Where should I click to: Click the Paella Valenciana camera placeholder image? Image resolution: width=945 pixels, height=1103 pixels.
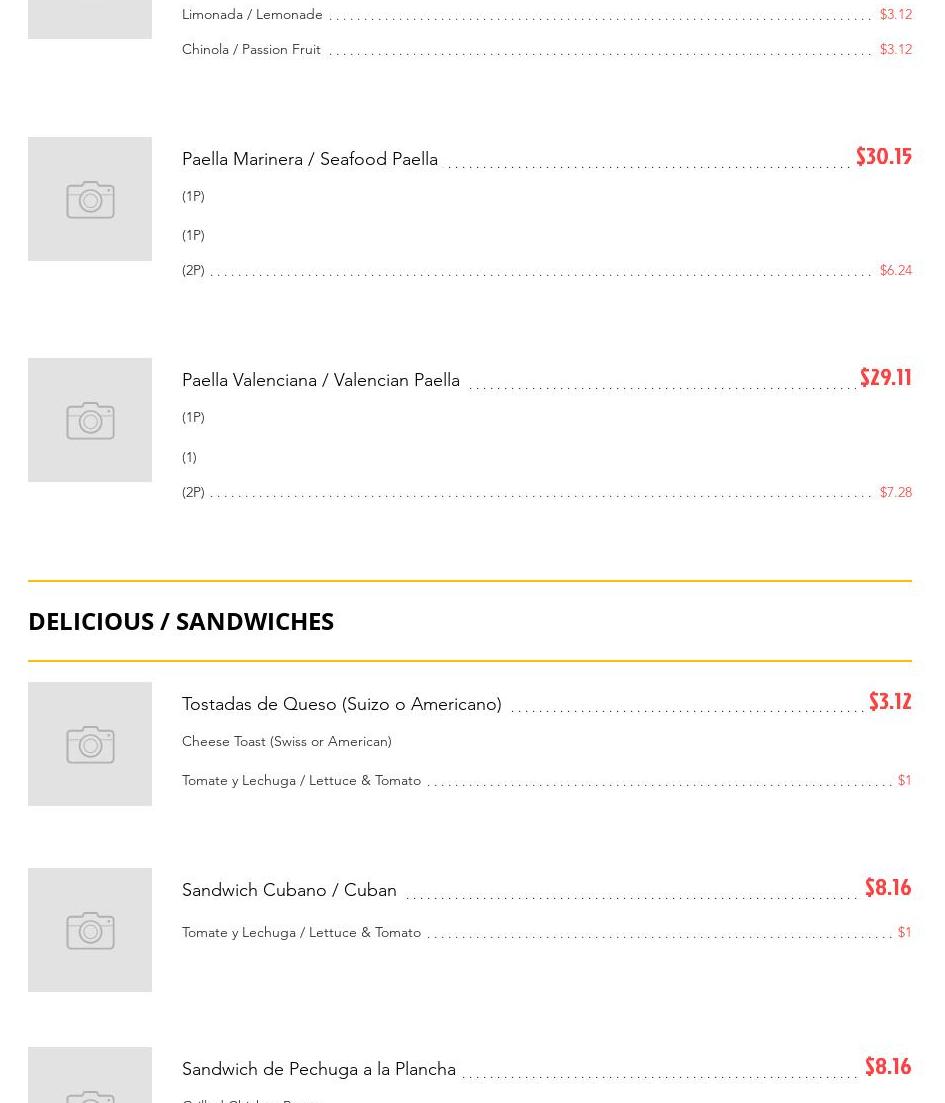point(90,420)
